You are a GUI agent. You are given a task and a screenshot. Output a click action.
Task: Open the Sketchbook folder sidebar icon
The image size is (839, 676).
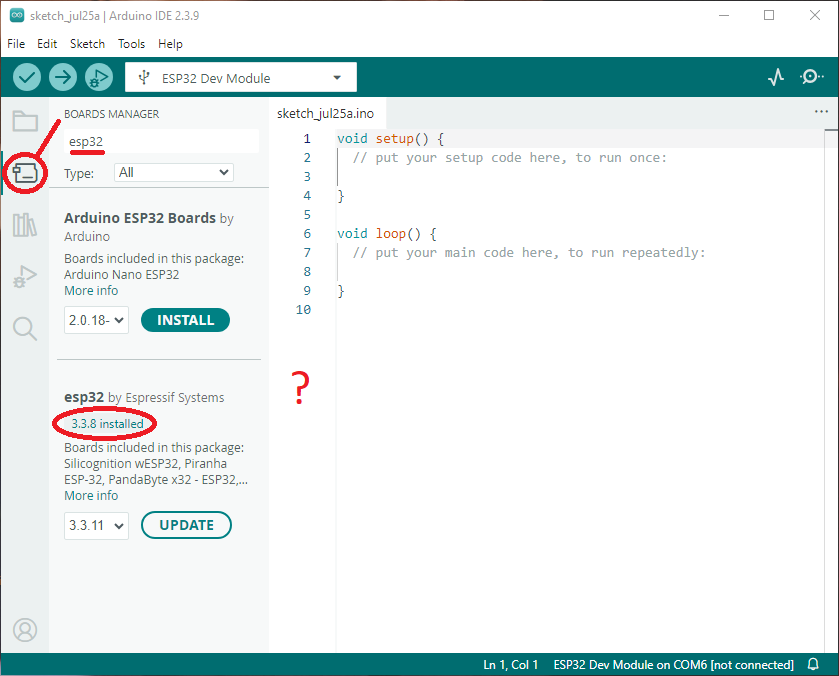[x=25, y=121]
